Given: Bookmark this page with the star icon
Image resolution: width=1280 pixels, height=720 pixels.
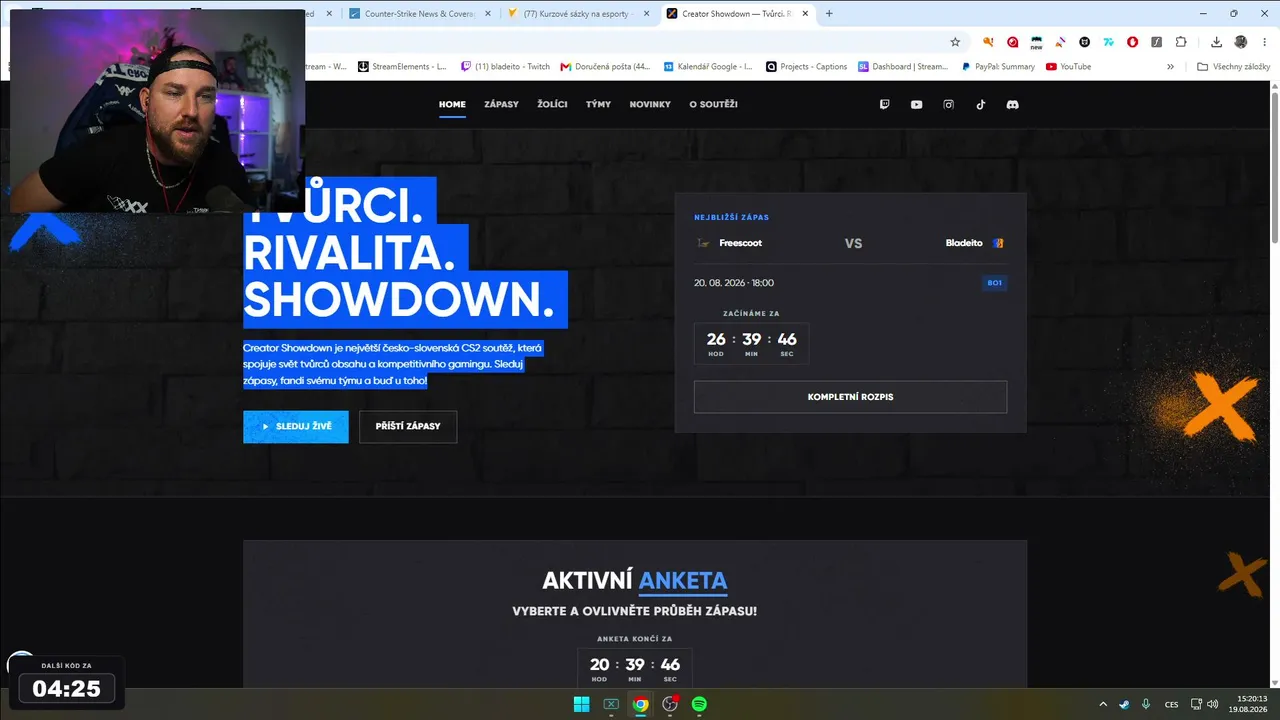Looking at the screenshot, I should click(x=955, y=42).
